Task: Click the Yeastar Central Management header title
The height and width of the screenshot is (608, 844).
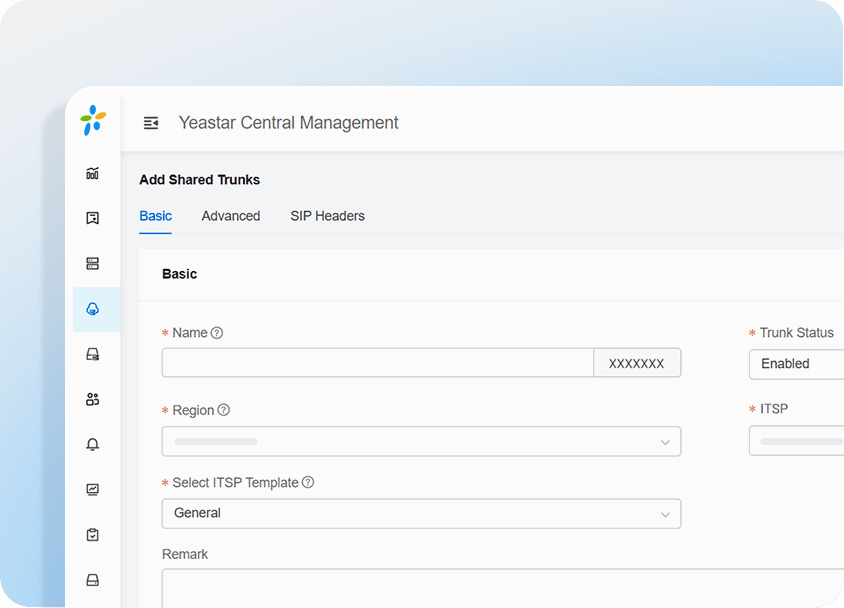Action: [x=289, y=123]
